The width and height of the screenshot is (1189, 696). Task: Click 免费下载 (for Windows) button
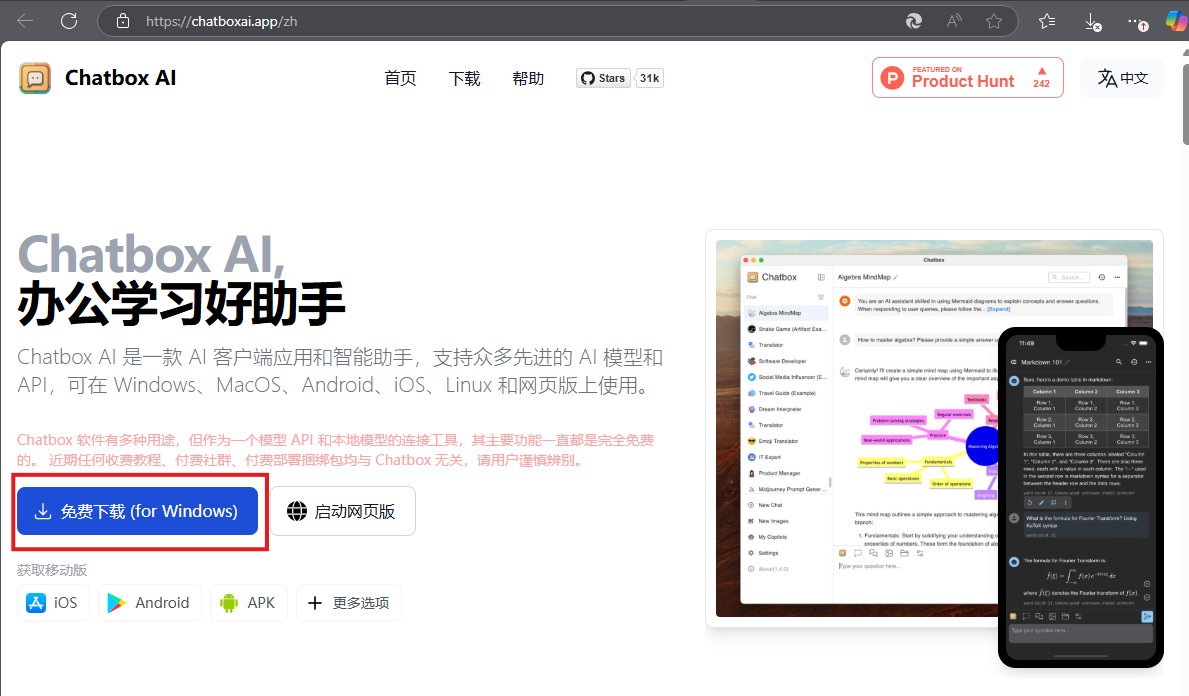coord(137,511)
